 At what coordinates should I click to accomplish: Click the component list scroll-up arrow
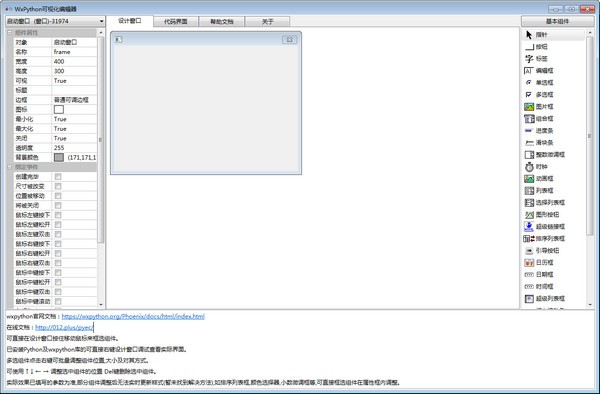(590, 33)
